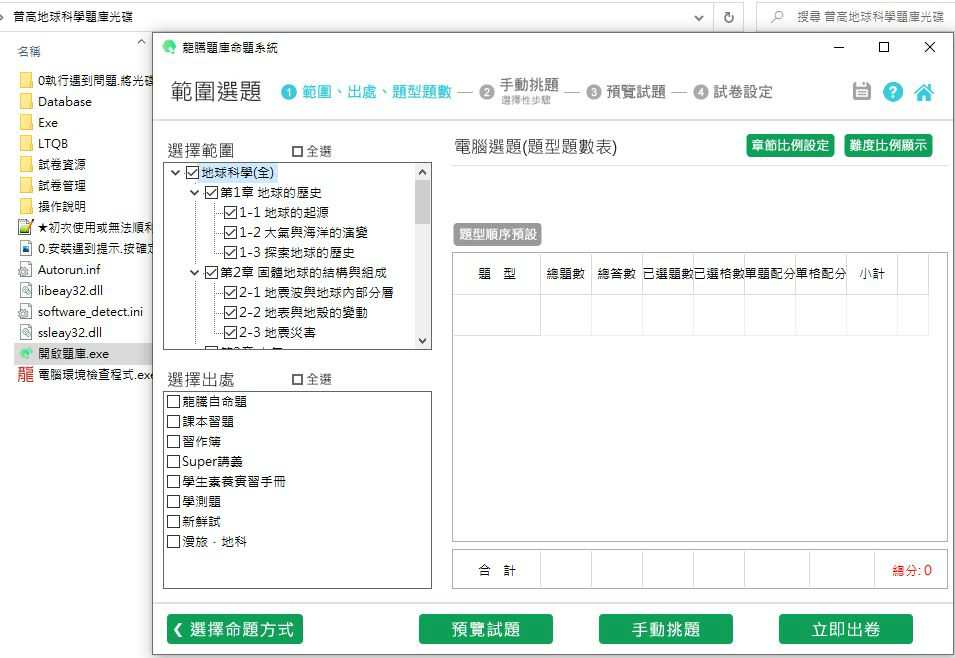Select the Database folder icon in Explorer

coord(26,102)
